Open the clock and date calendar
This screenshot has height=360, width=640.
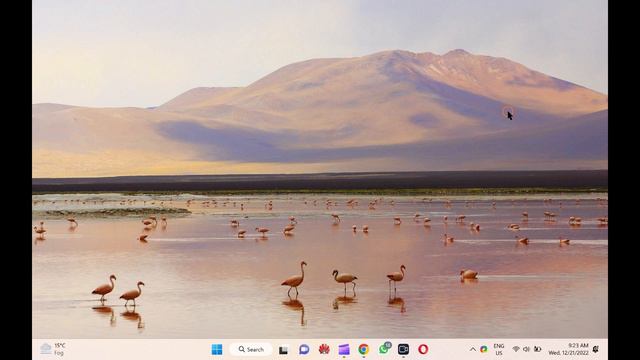(569, 349)
